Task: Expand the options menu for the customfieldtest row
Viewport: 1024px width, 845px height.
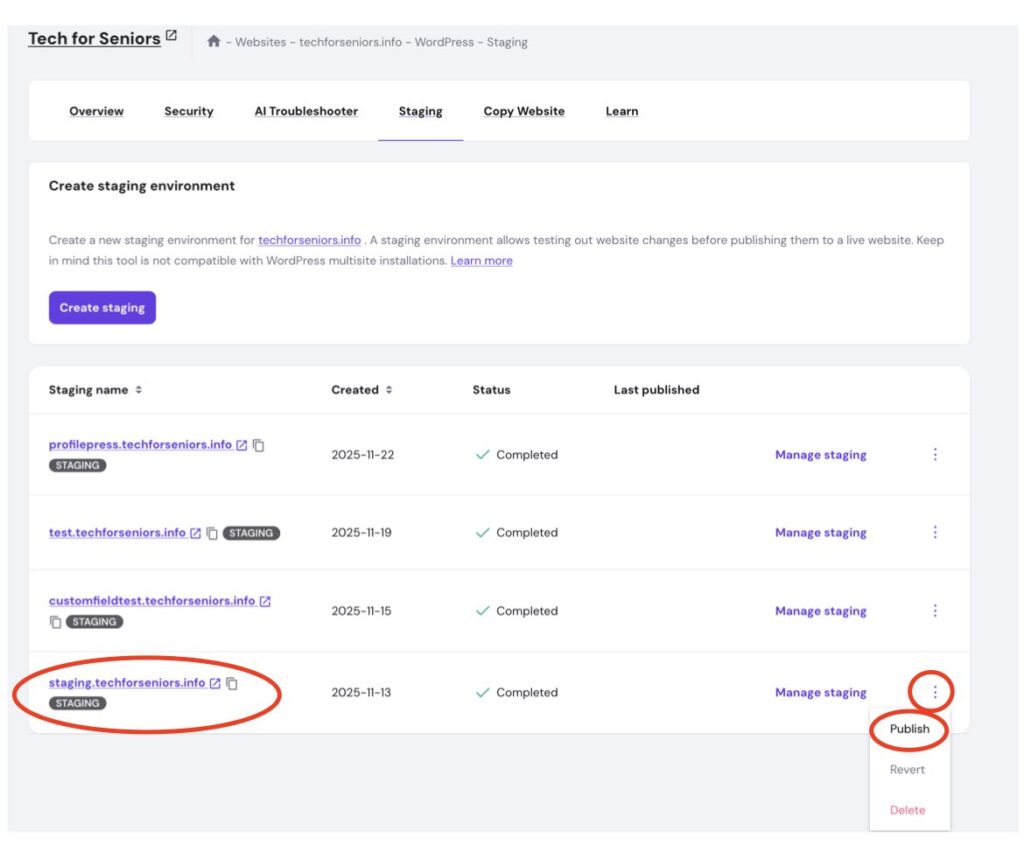Action: pos(935,611)
